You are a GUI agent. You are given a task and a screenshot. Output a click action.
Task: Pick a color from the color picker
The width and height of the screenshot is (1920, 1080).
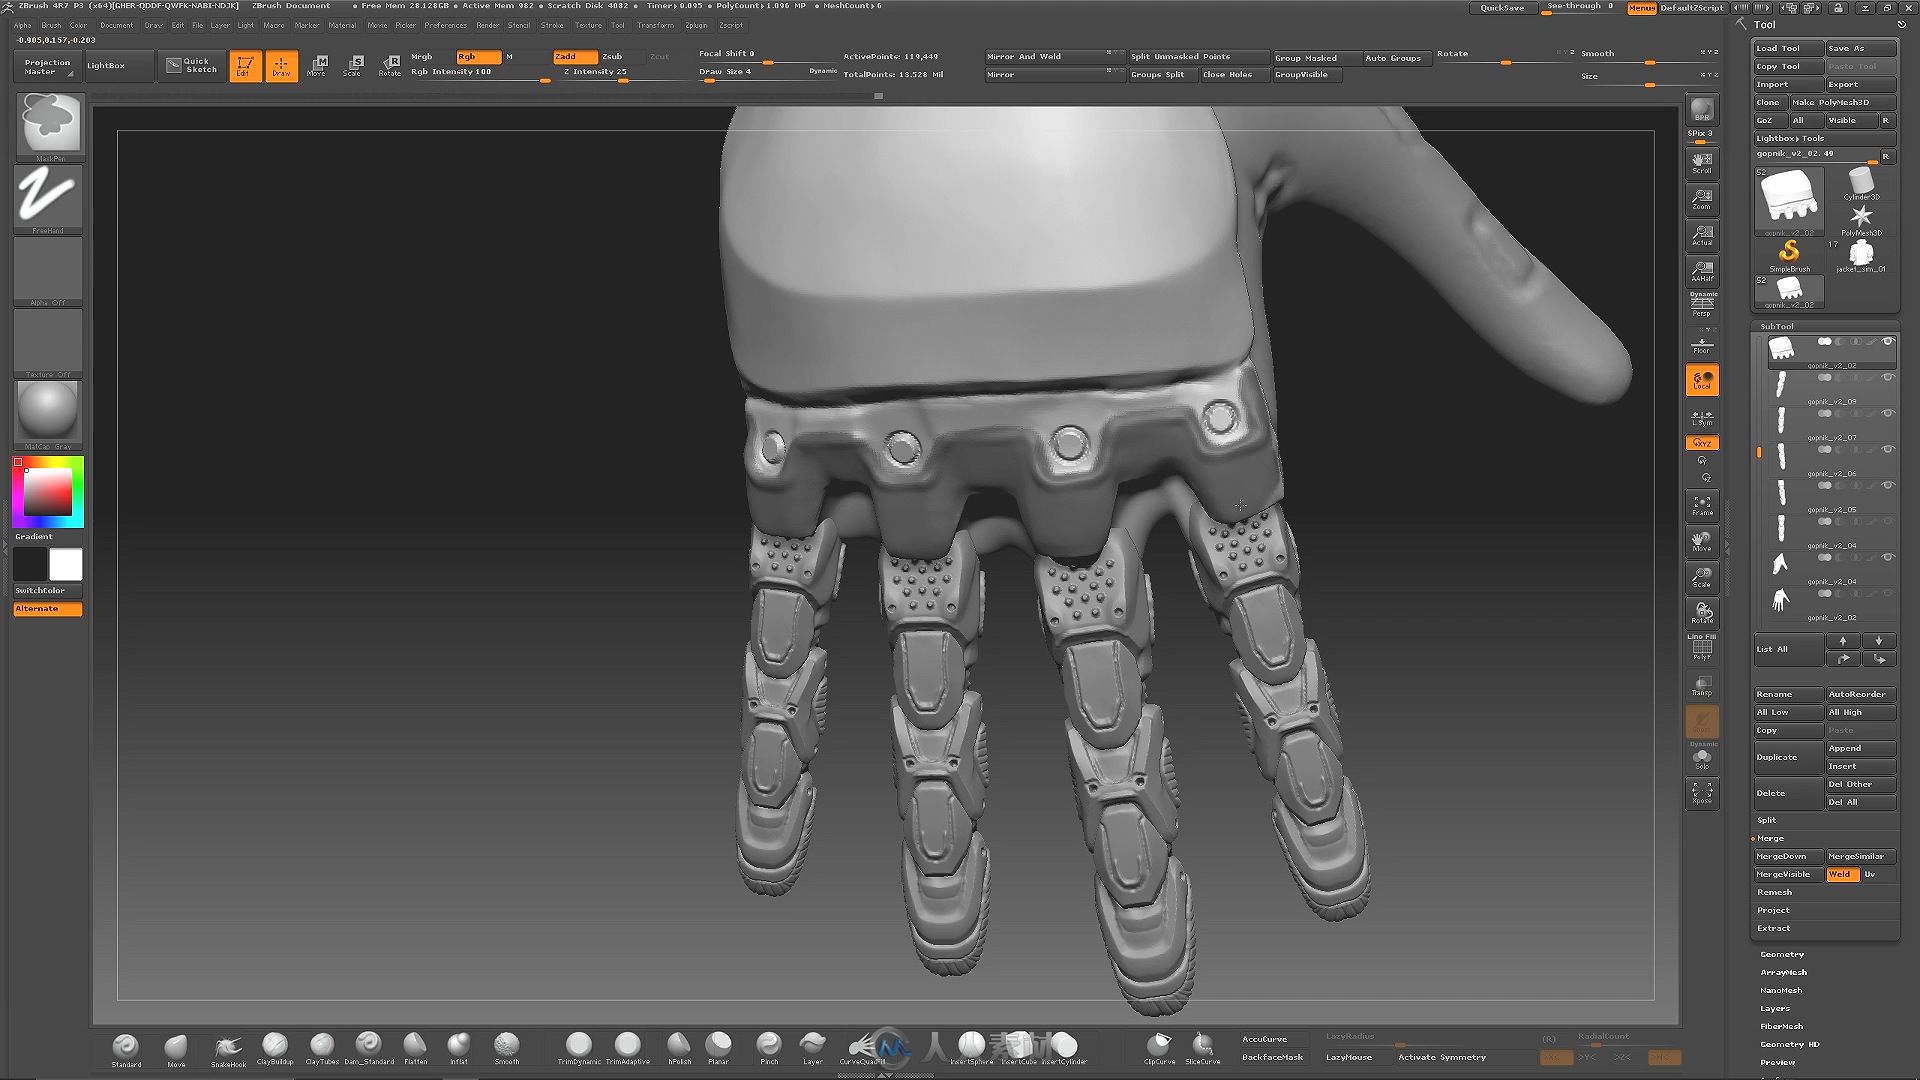(x=48, y=492)
